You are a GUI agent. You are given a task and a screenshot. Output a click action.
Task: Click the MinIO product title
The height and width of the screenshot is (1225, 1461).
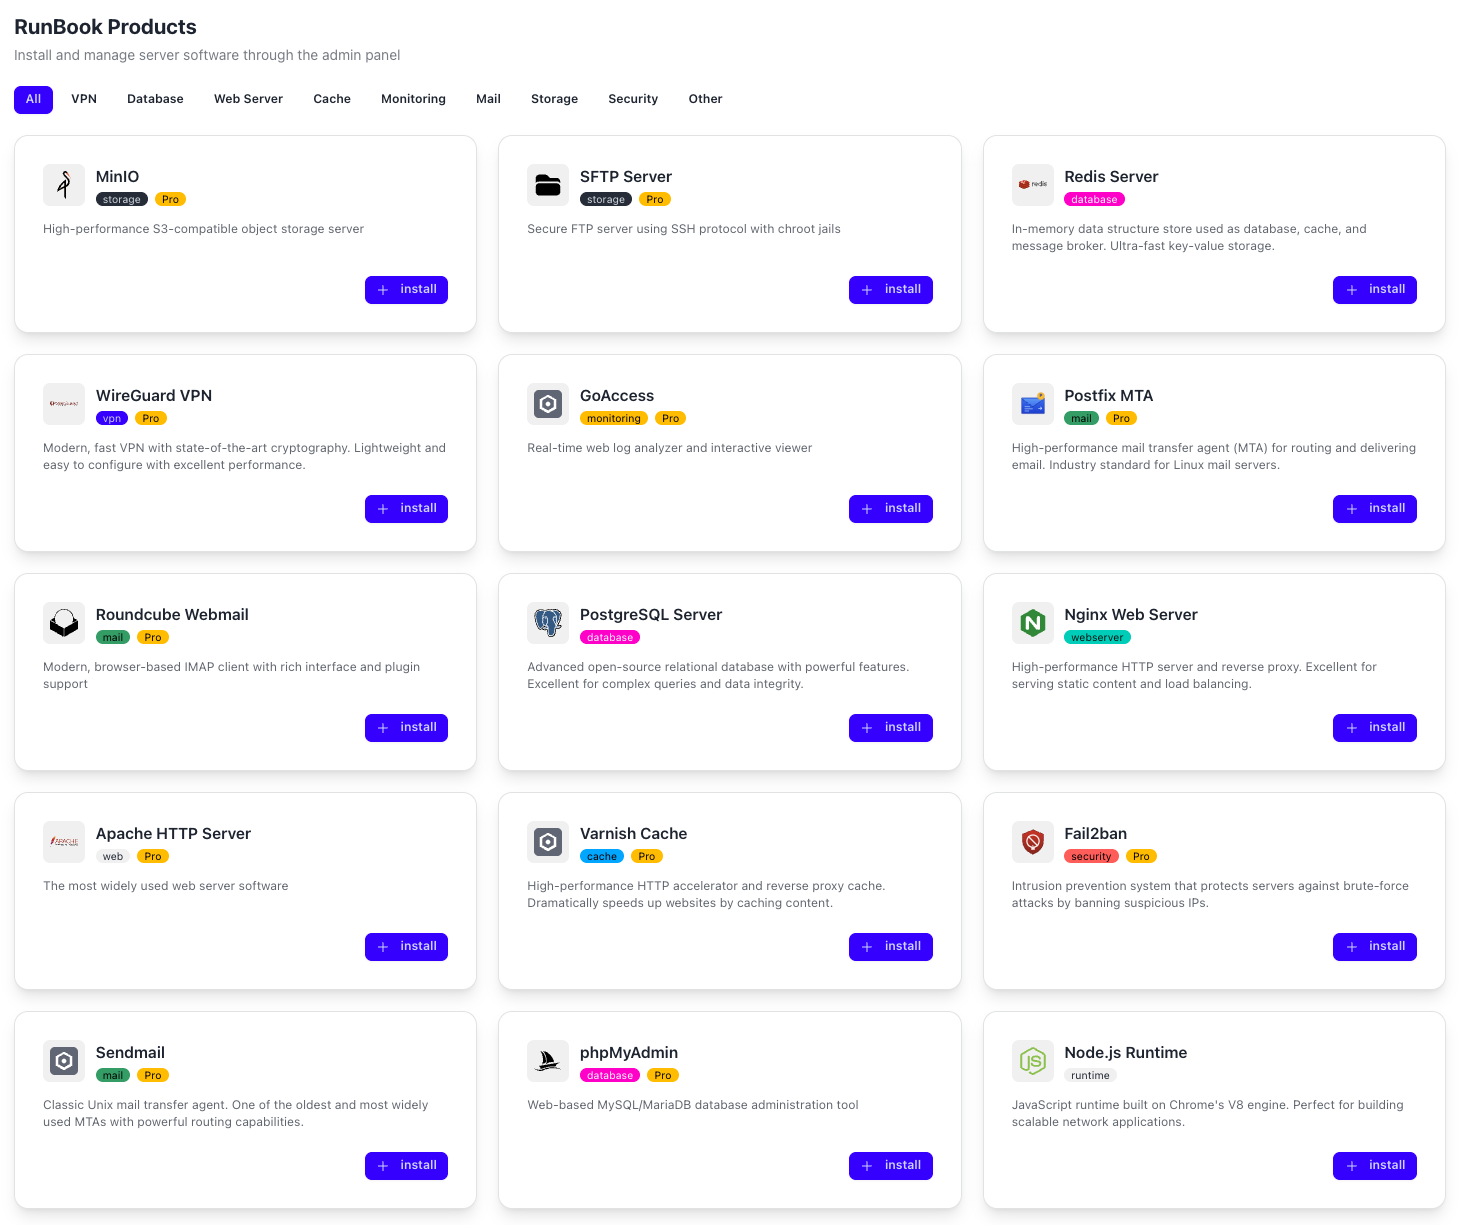[x=117, y=177]
